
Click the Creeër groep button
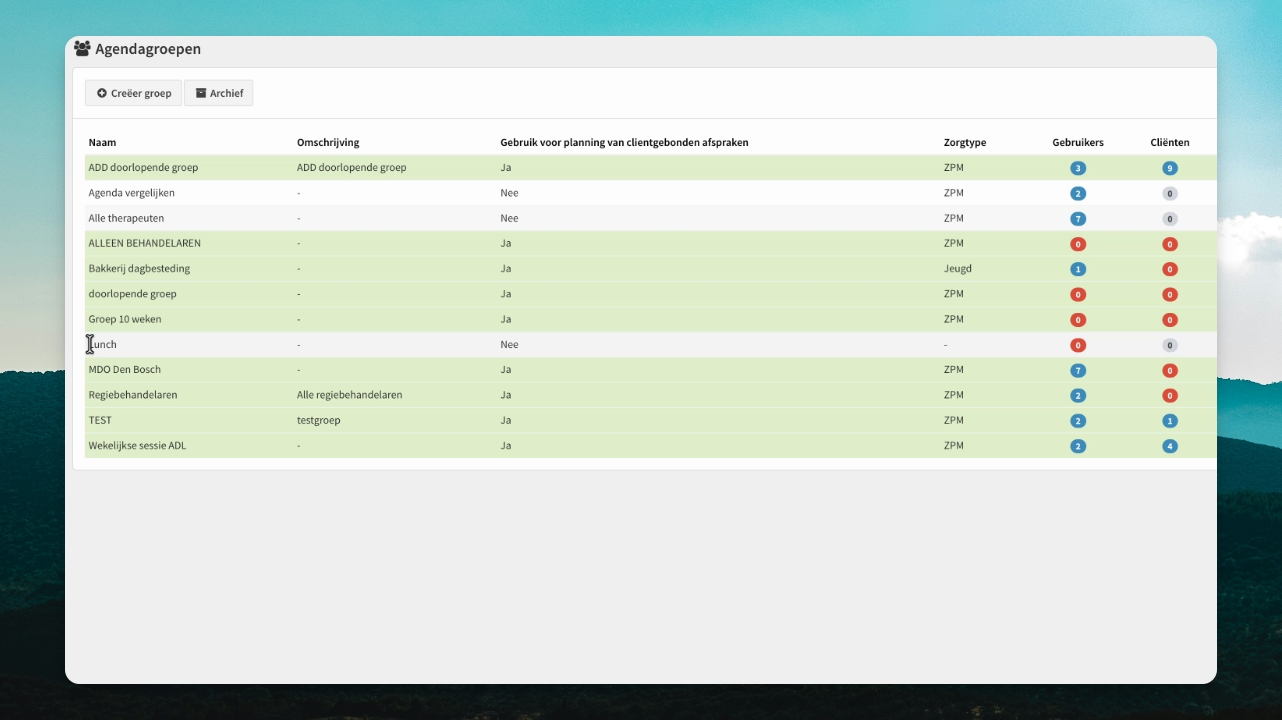(x=133, y=93)
